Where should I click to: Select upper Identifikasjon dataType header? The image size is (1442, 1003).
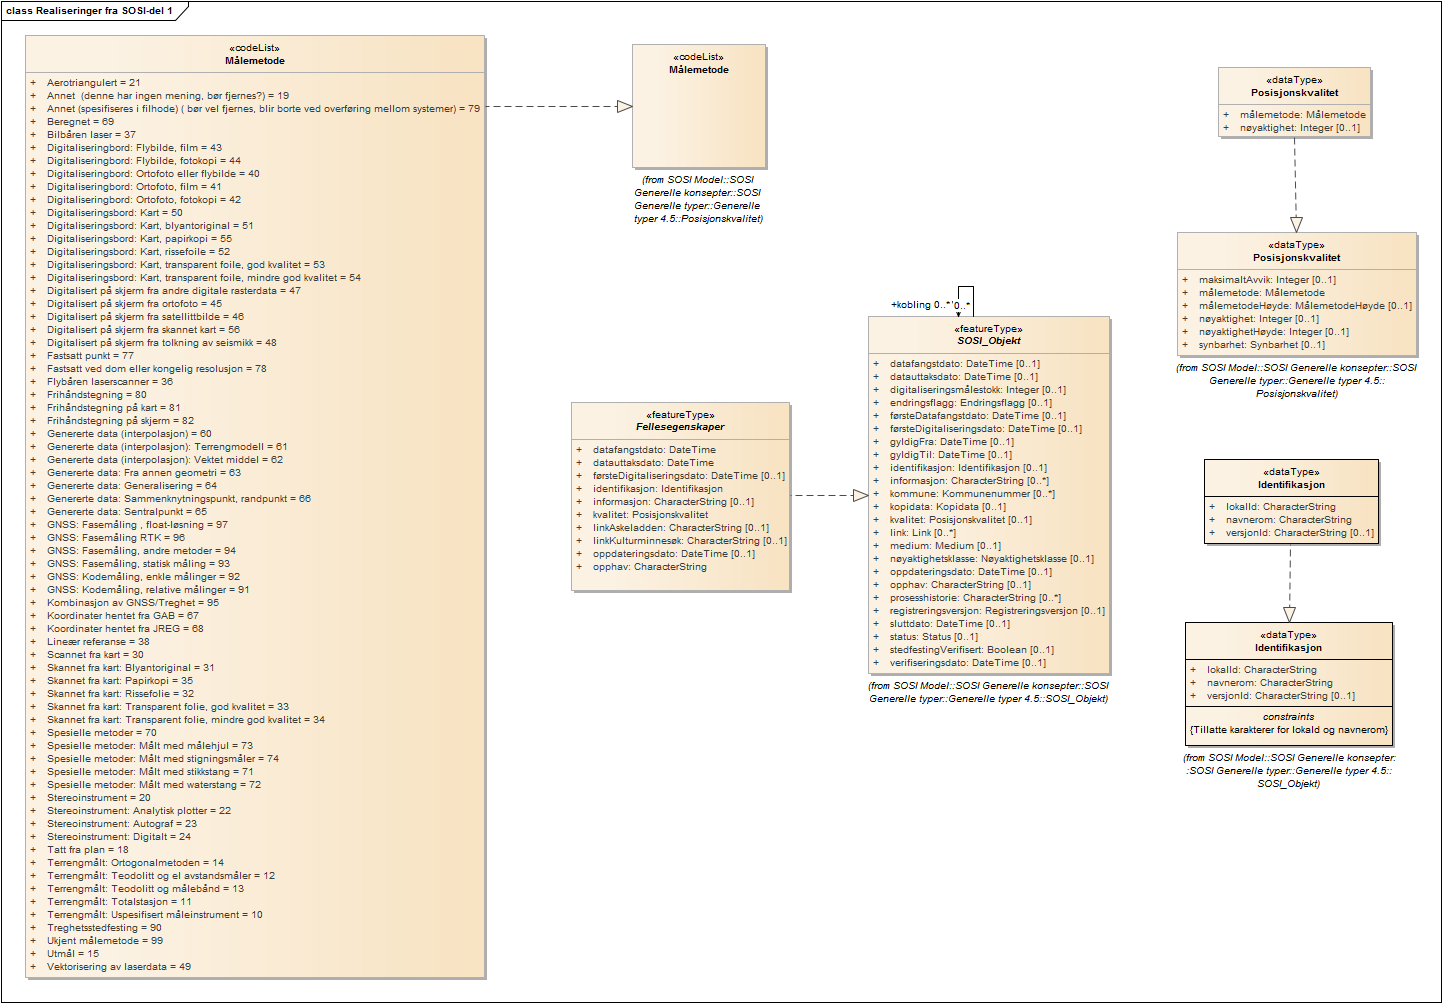[1291, 478]
